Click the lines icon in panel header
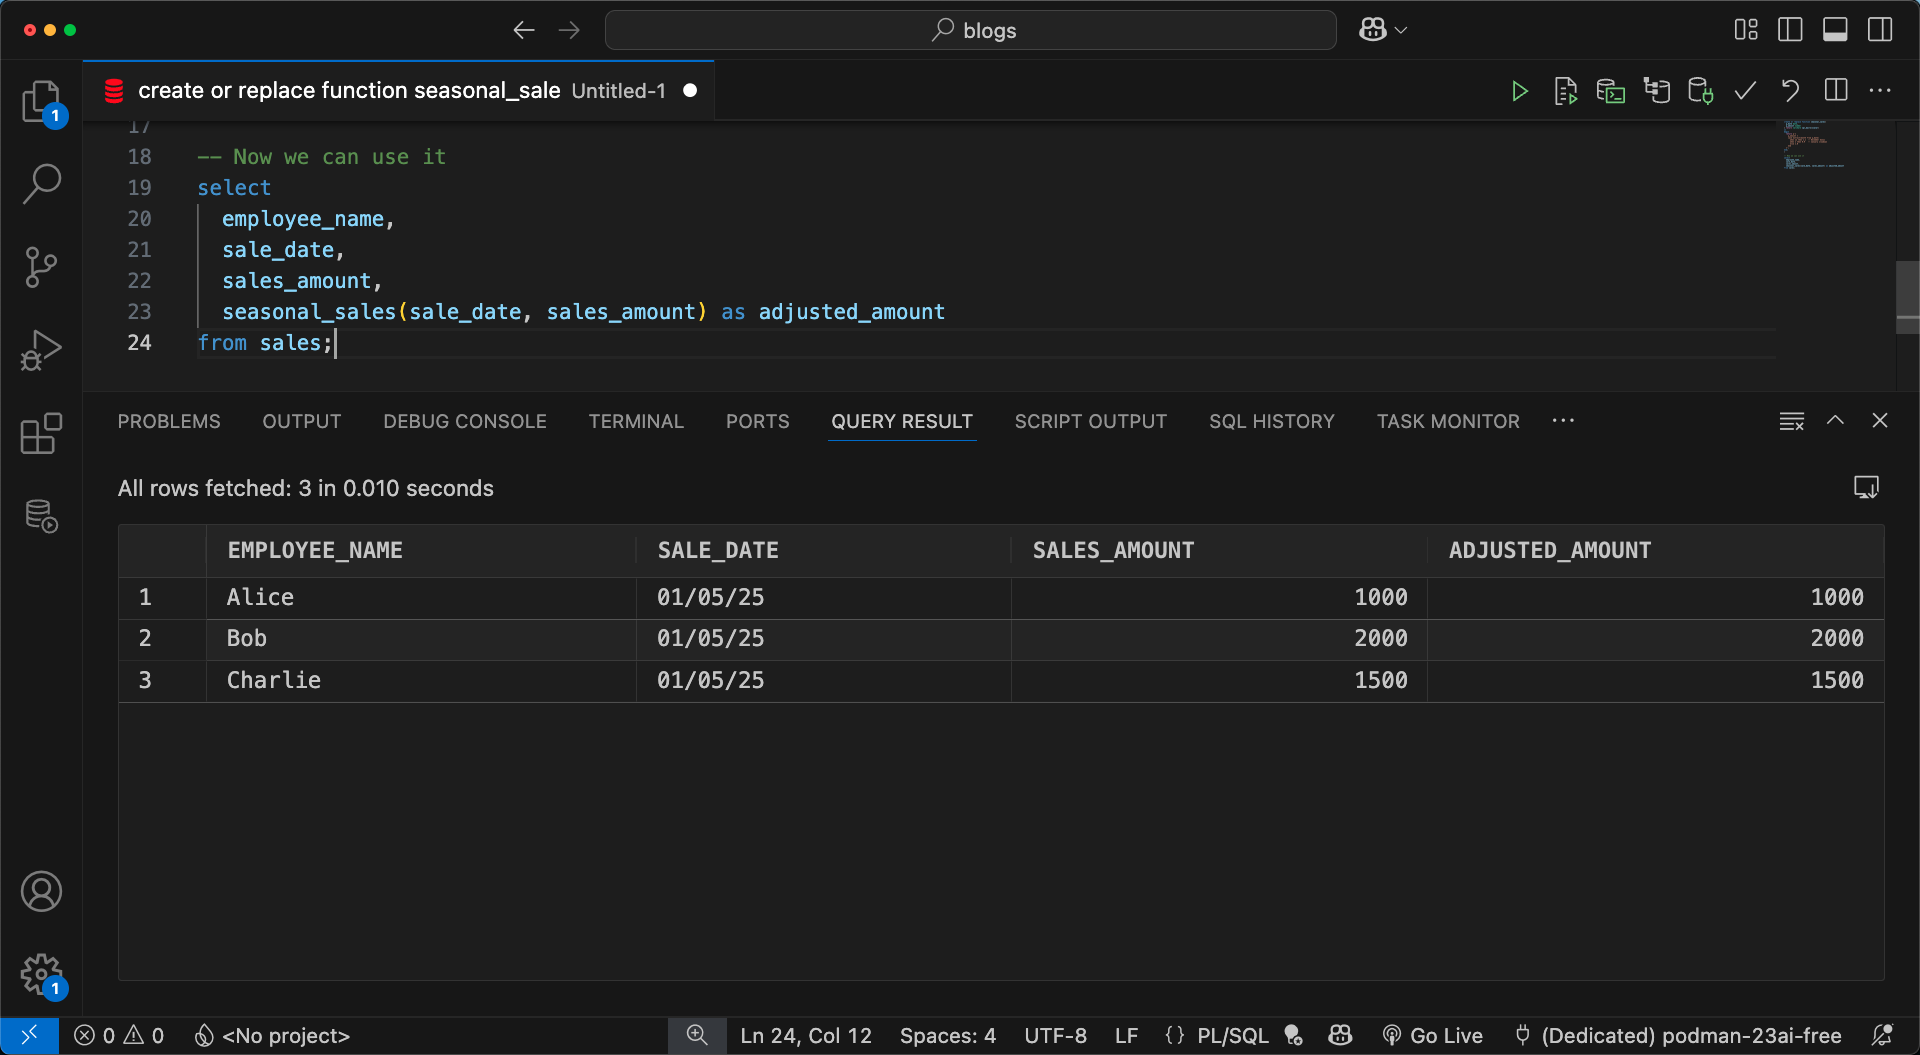Screen dimensions: 1920x1055 point(1792,421)
